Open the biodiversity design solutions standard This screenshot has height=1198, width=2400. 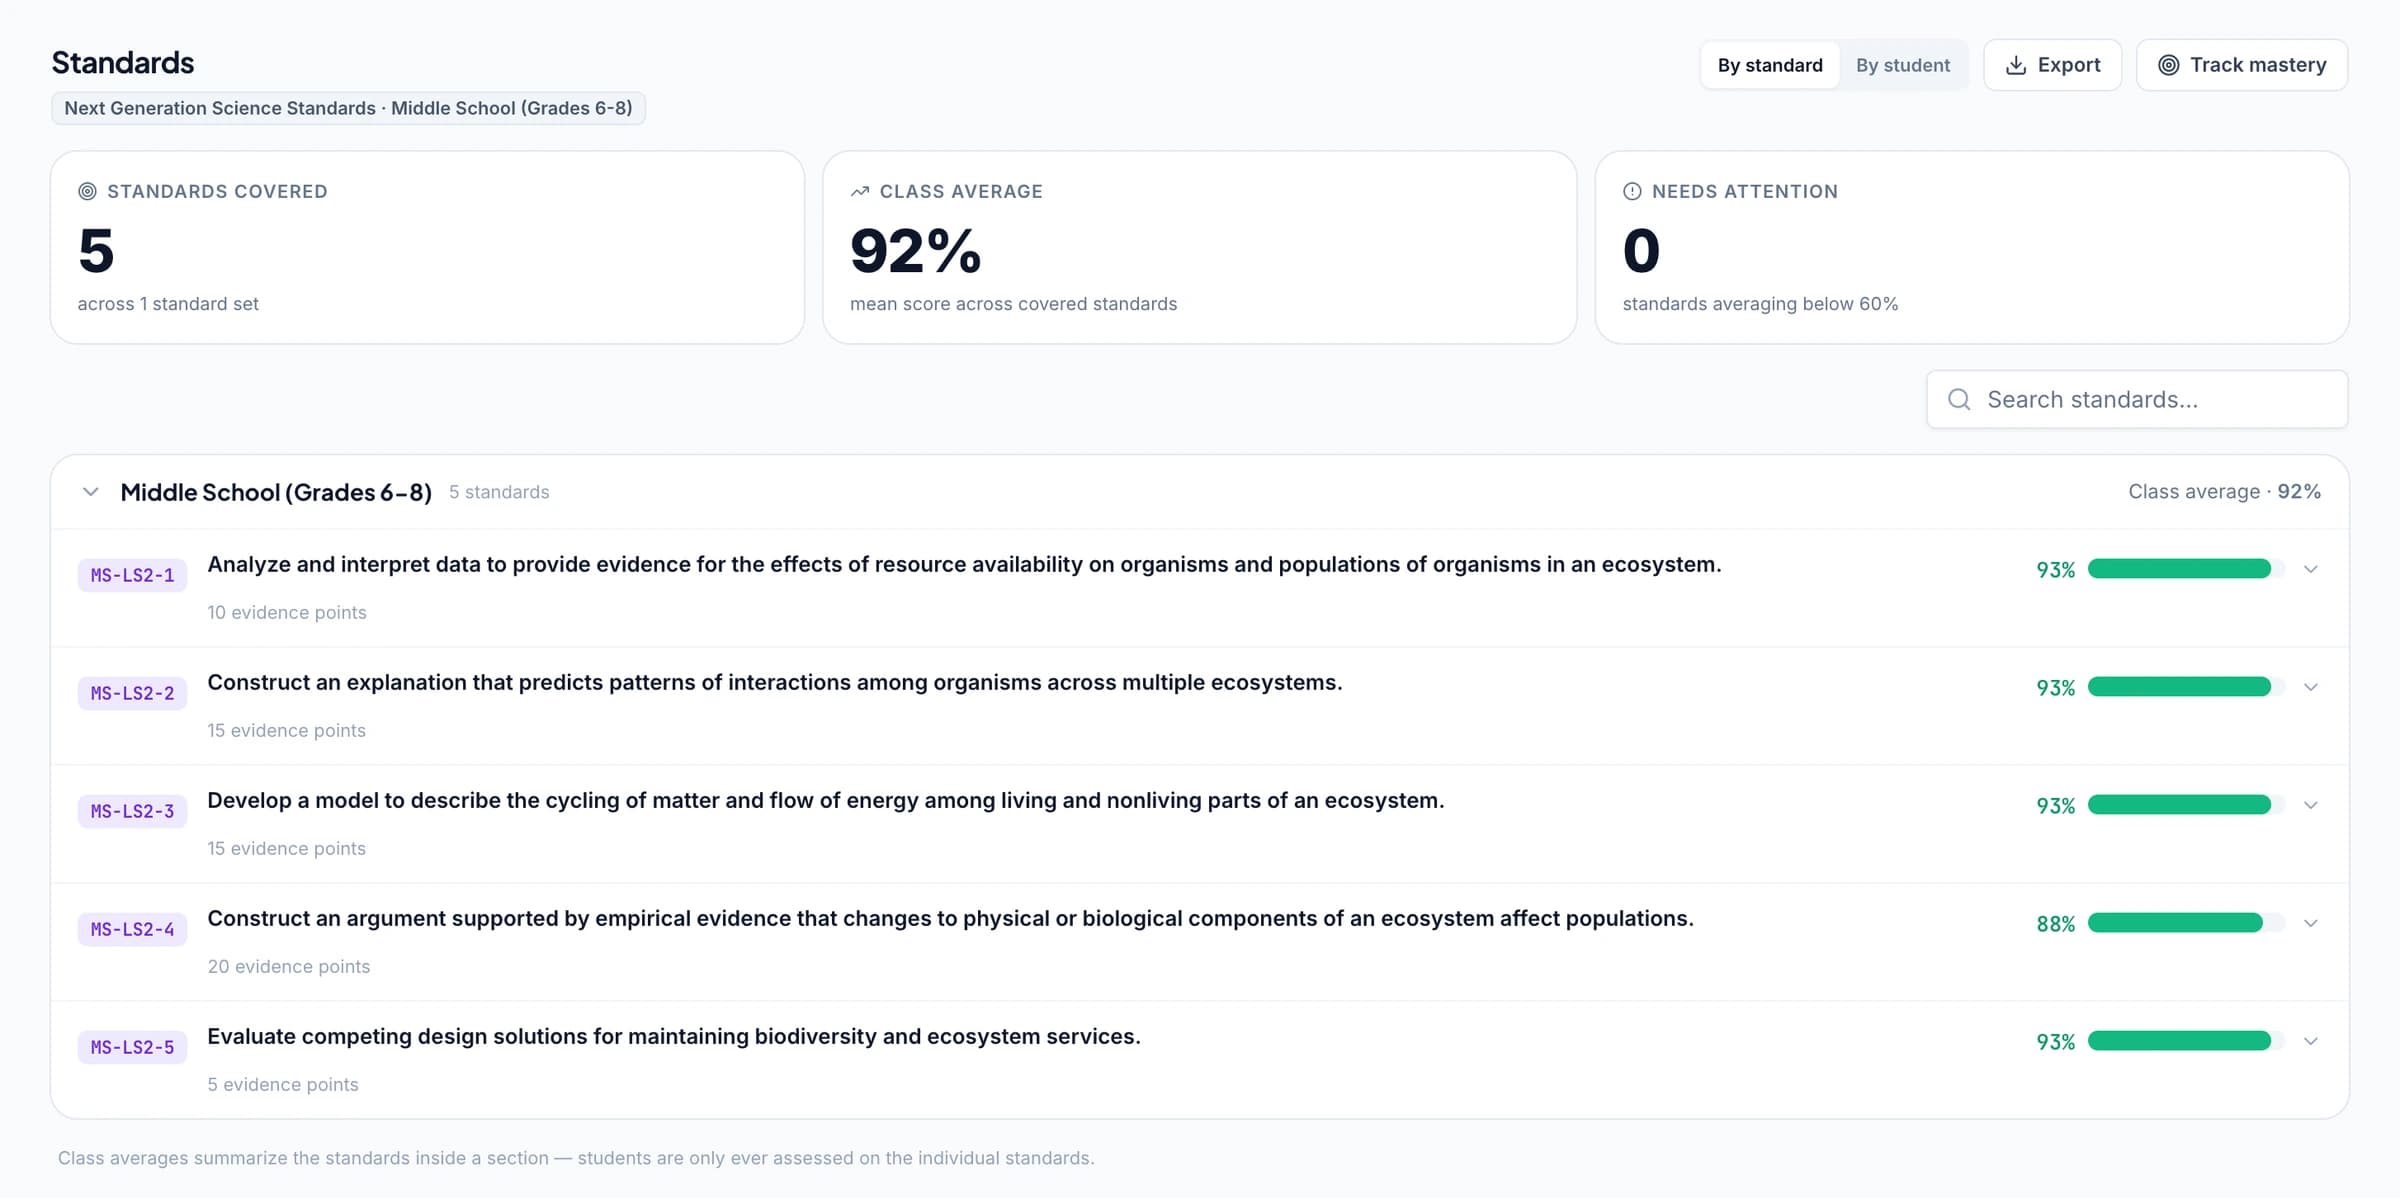(674, 1037)
